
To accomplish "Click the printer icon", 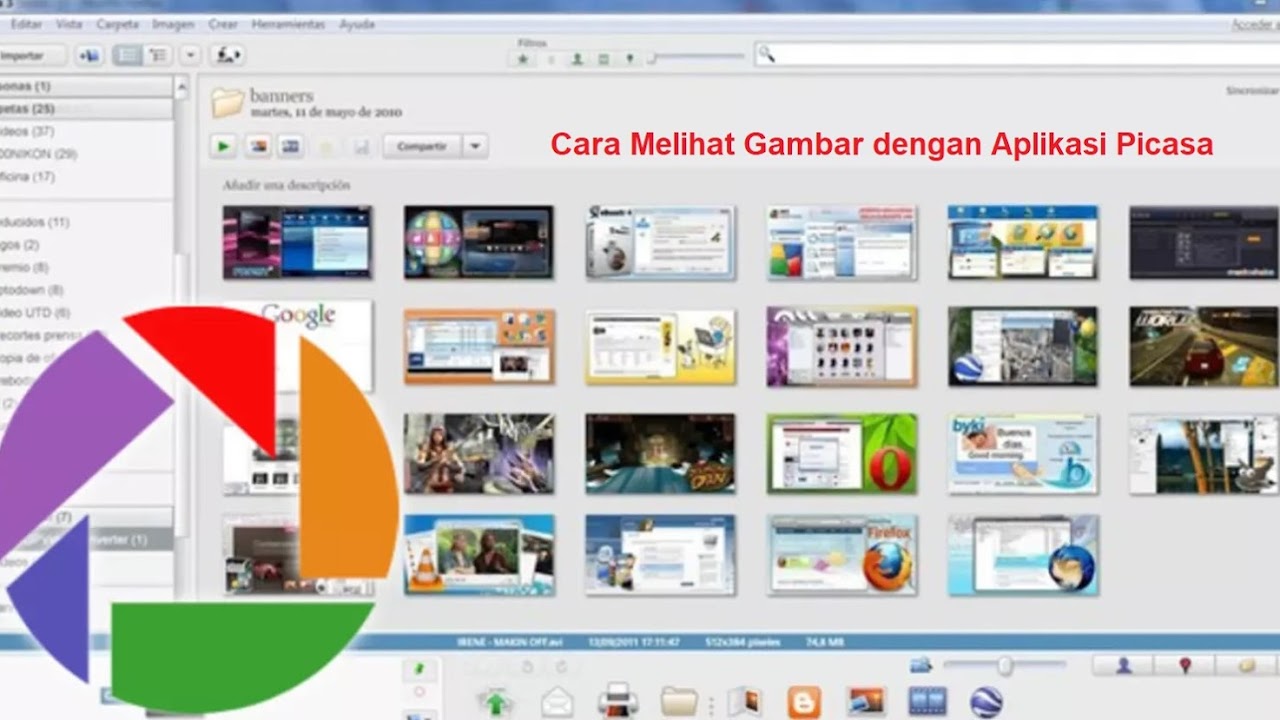I will coord(618,702).
